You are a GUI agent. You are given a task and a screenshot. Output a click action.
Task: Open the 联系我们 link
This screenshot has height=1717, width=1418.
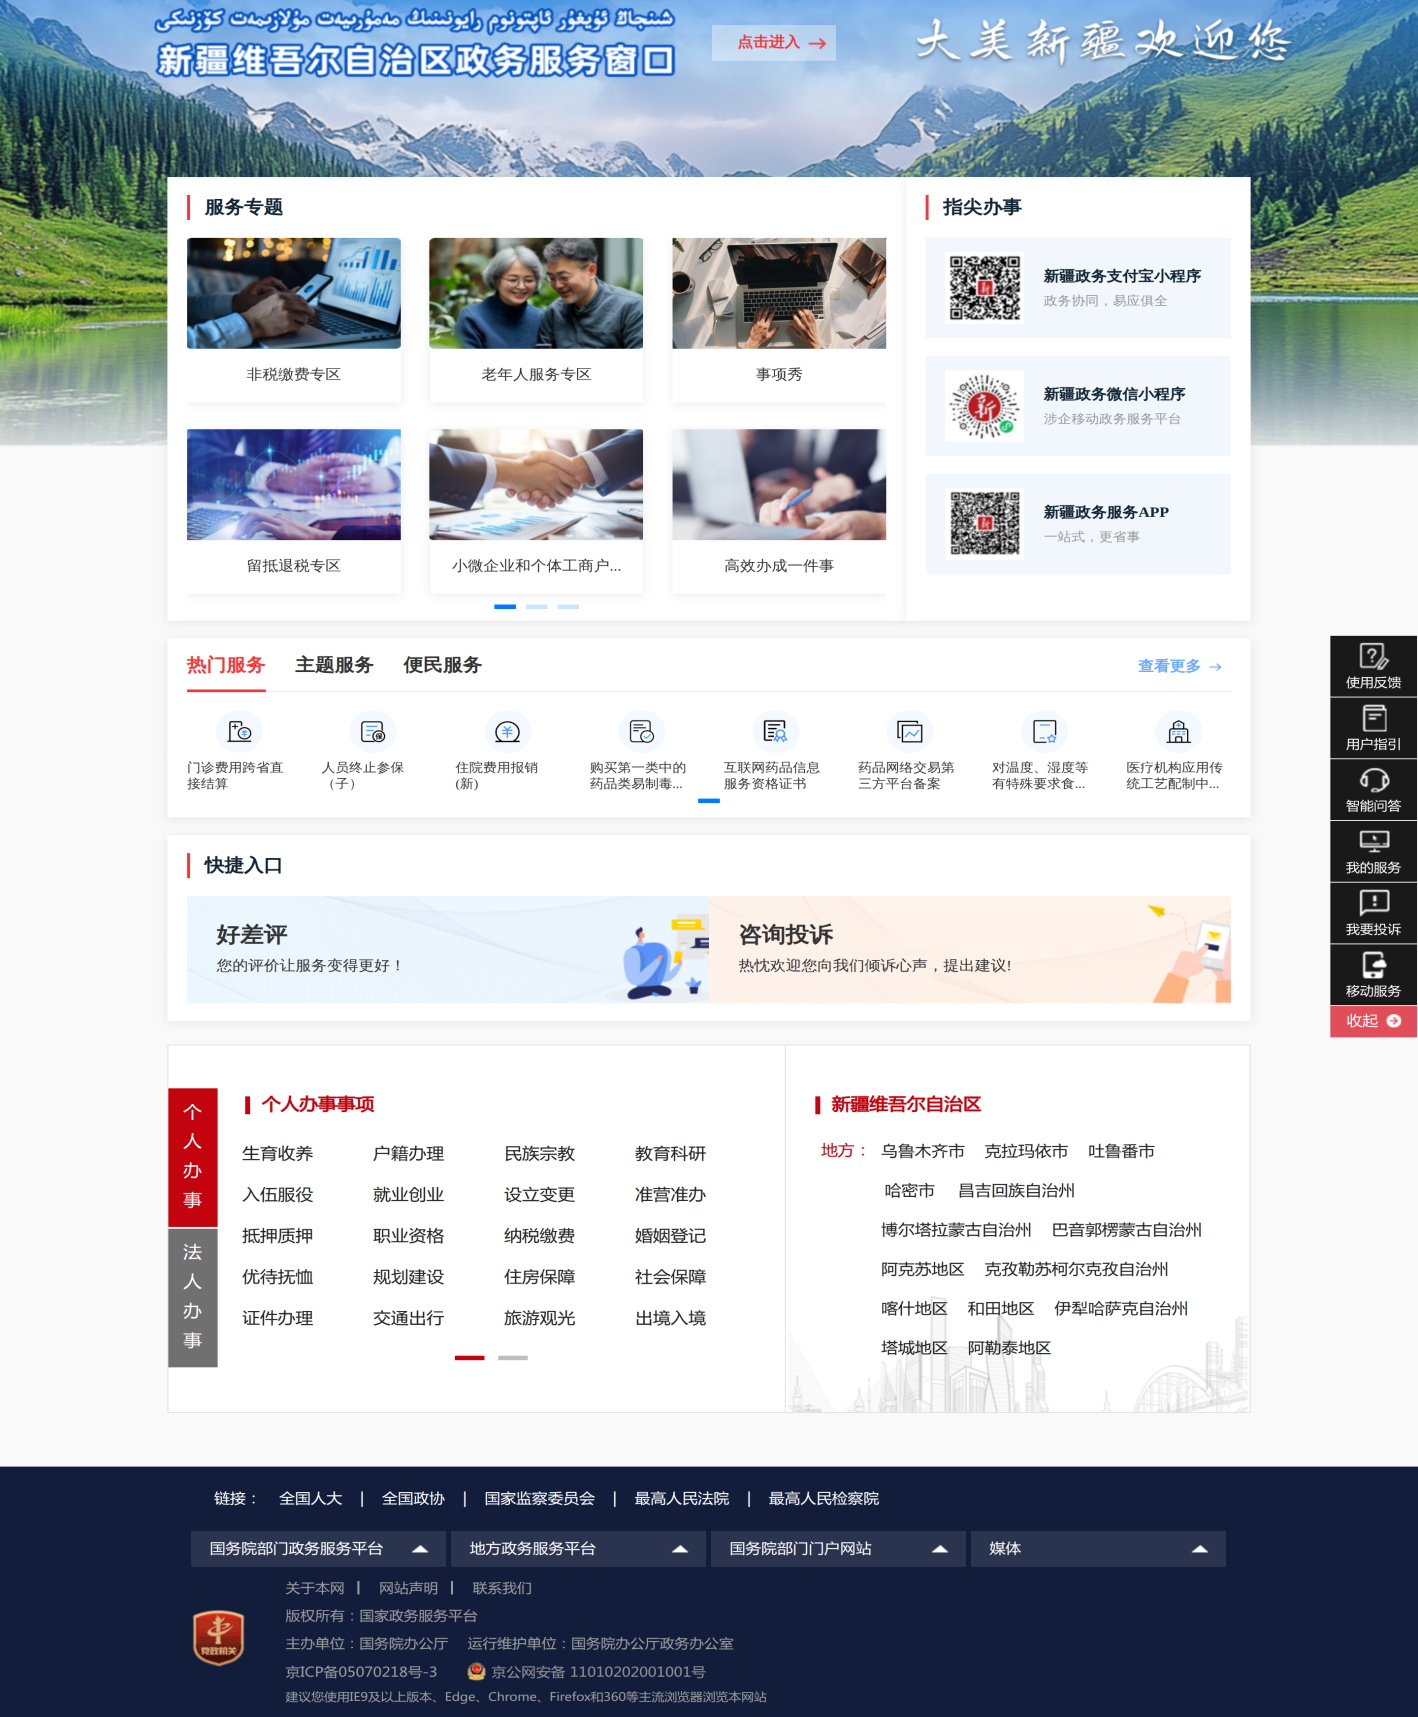tap(502, 1588)
